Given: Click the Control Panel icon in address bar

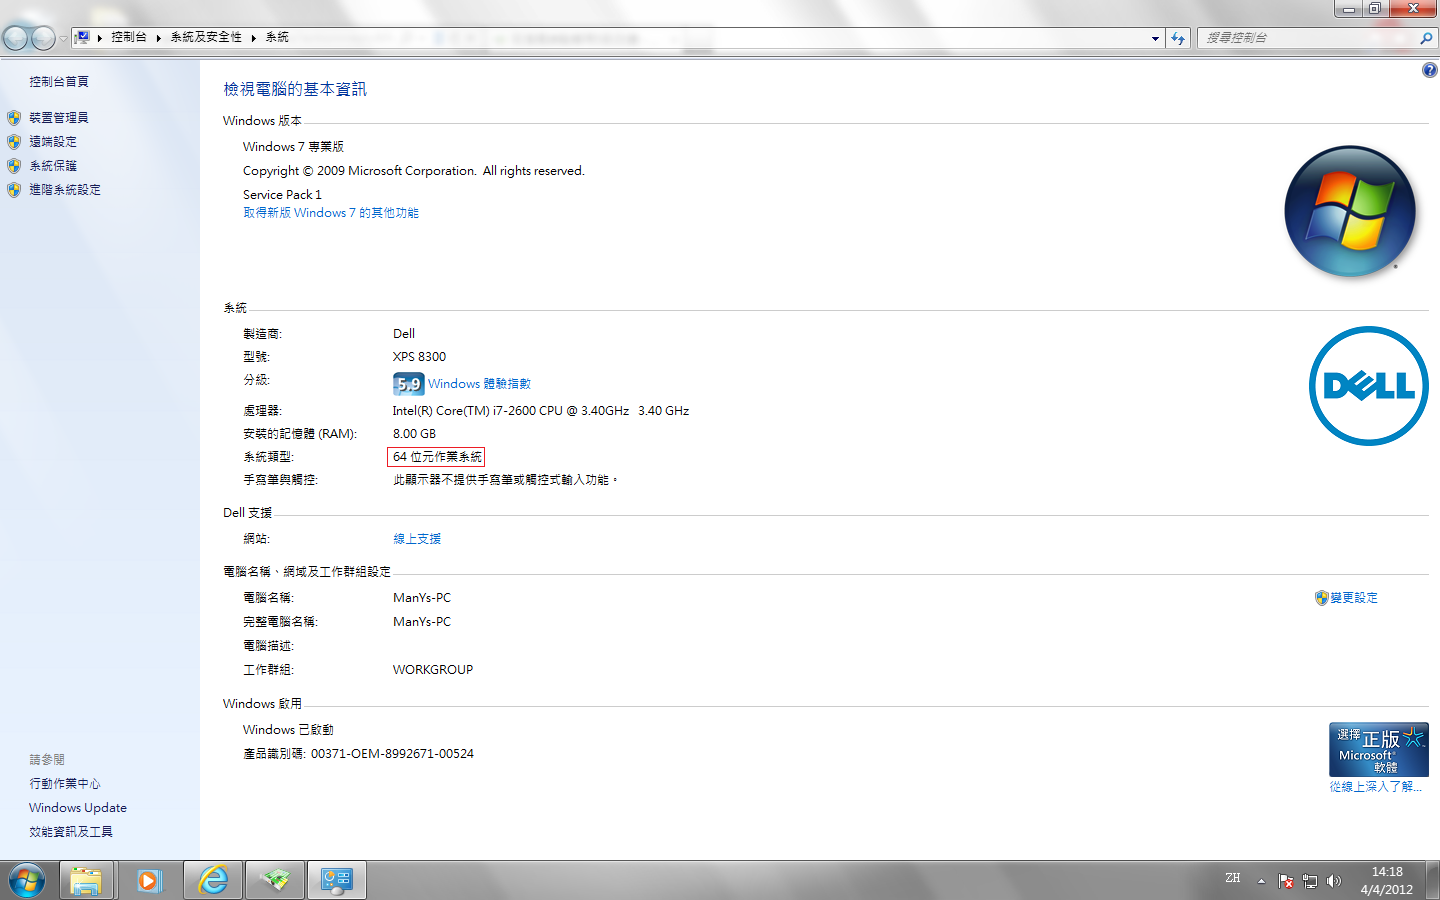Looking at the screenshot, I should [x=83, y=37].
